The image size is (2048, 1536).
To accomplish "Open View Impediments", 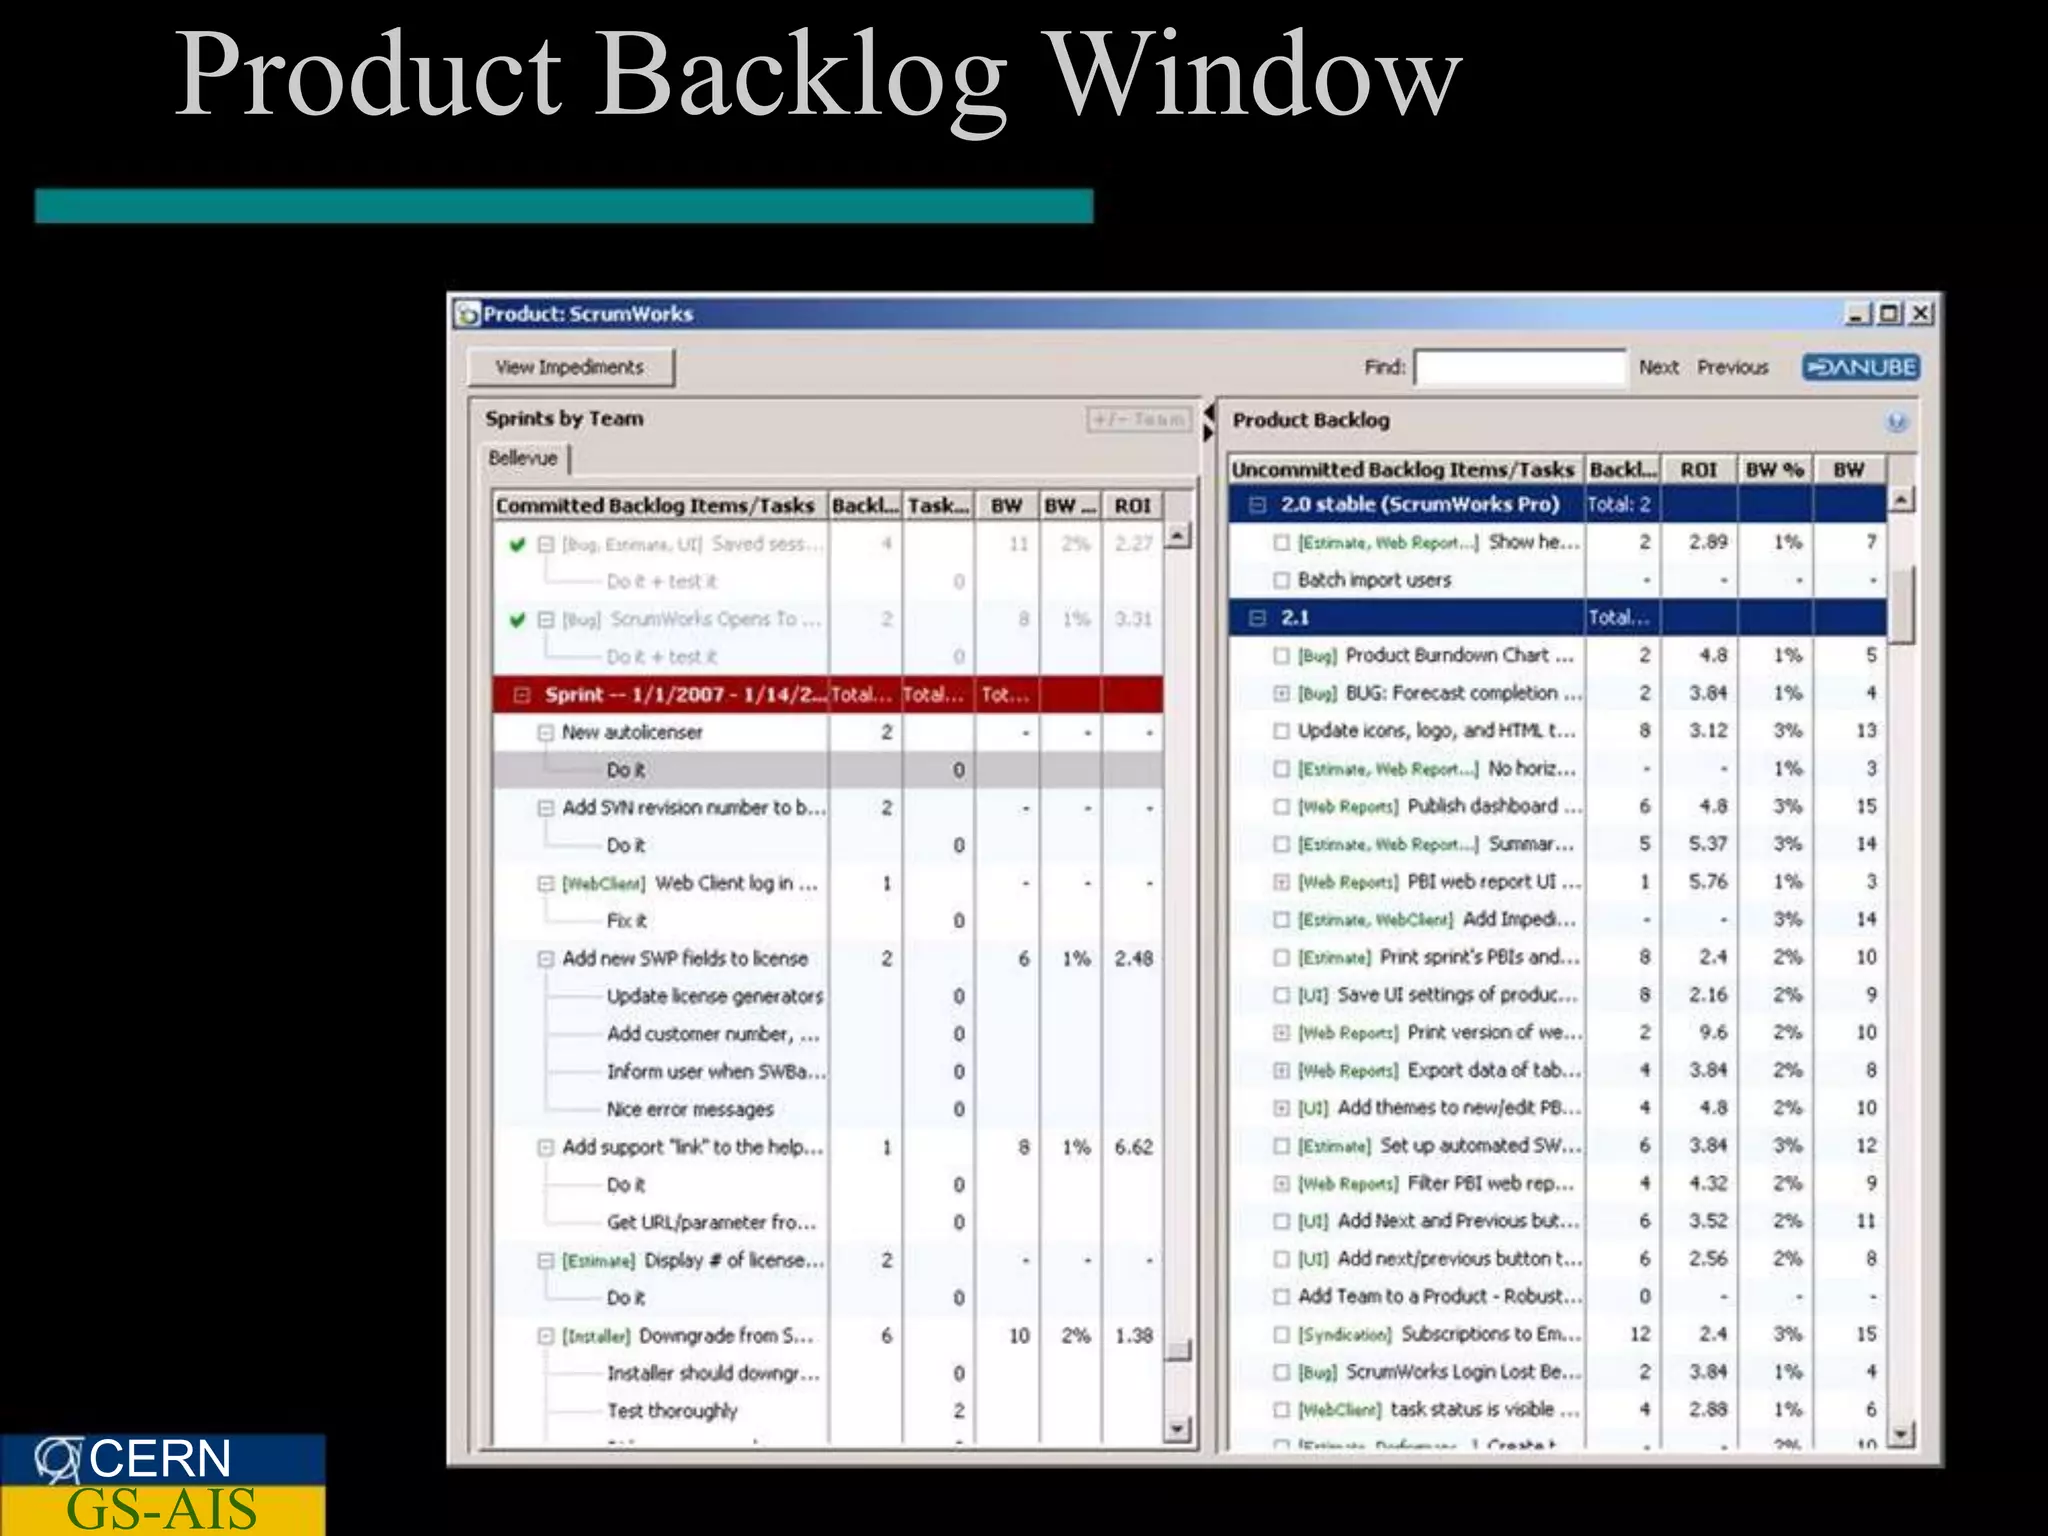I will (570, 367).
